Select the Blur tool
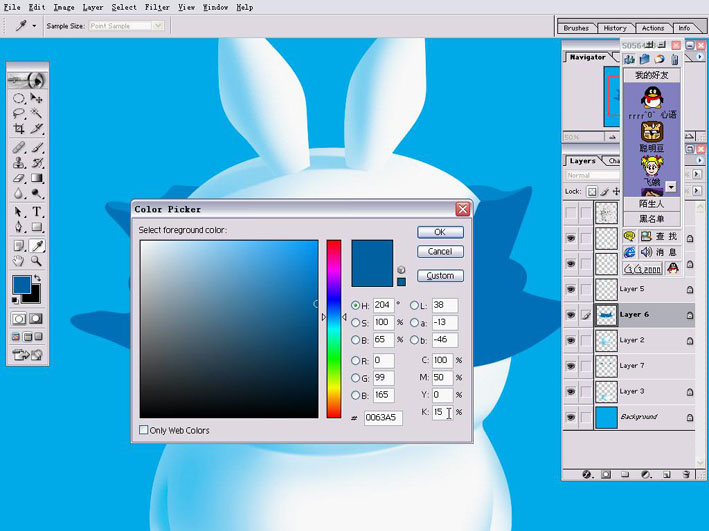The width and height of the screenshot is (709, 531). 19,194
